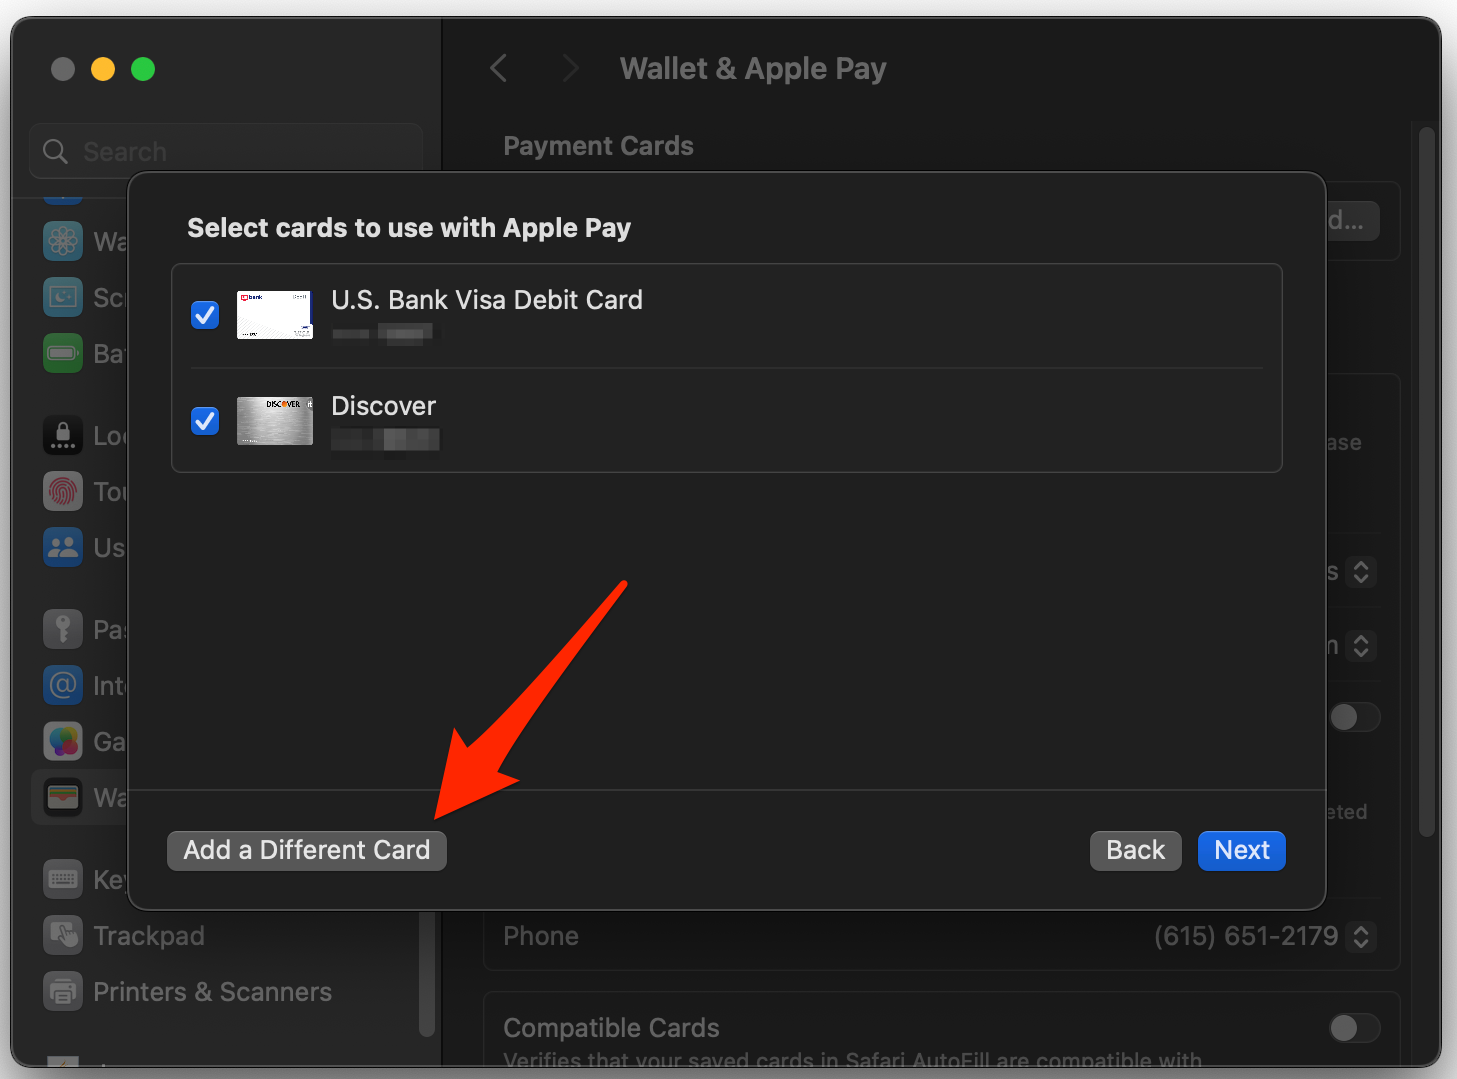Open Passwords settings via the key icon
The width and height of the screenshot is (1457, 1079).
[62, 629]
